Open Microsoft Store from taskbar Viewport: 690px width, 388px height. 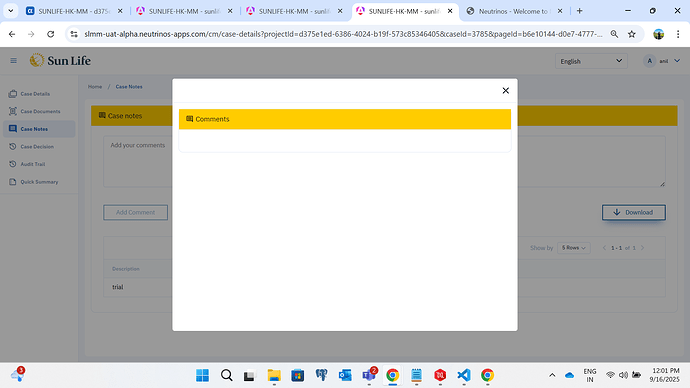click(x=297, y=375)
